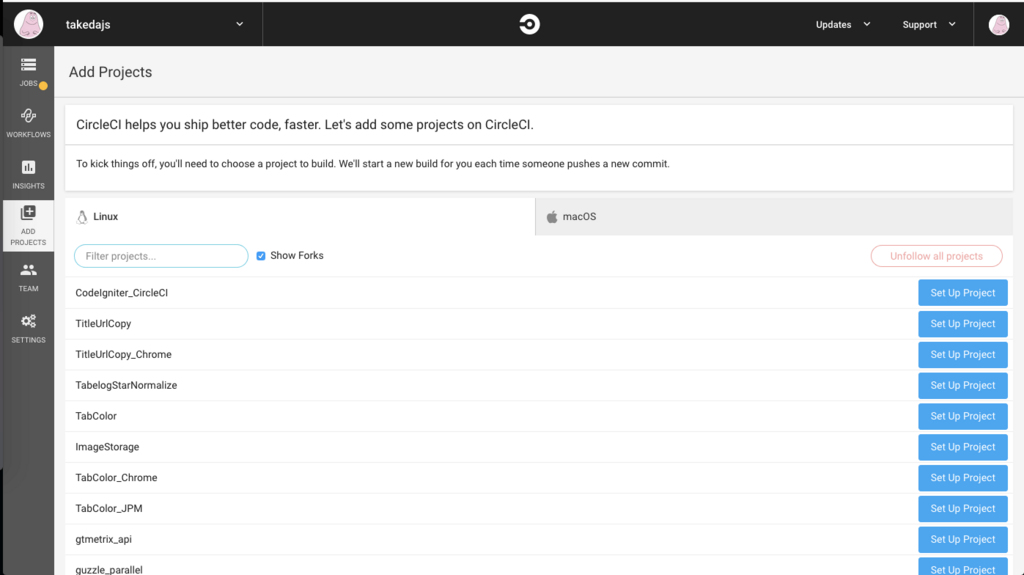This screenshot has height=575, width=1024.
Task: Set up project for TabelogStarNormalize
Action: [963, 386]
